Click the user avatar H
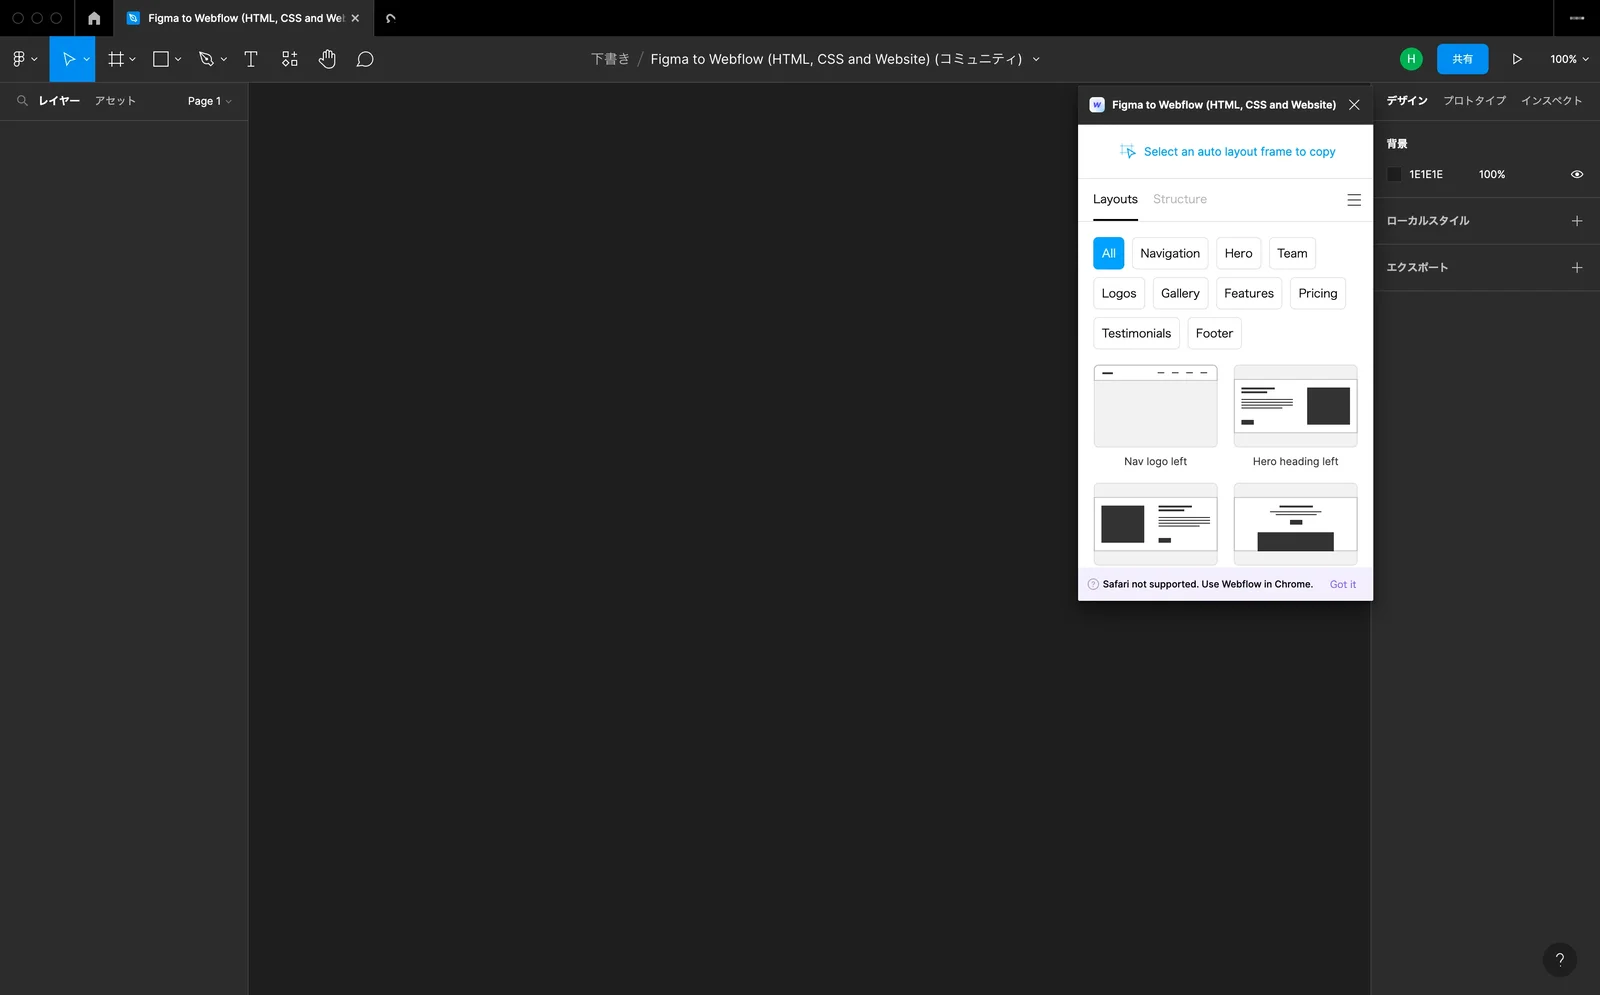 click(x=1411, y=59)
